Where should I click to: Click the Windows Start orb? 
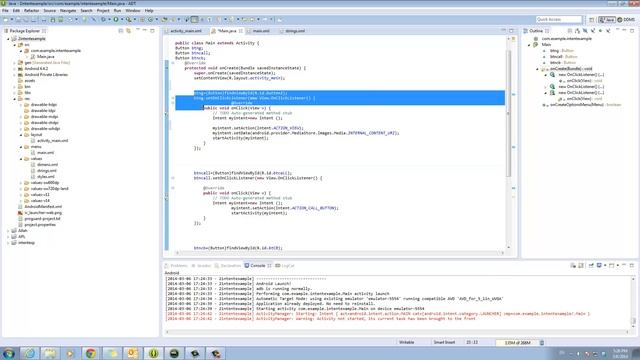9,353
